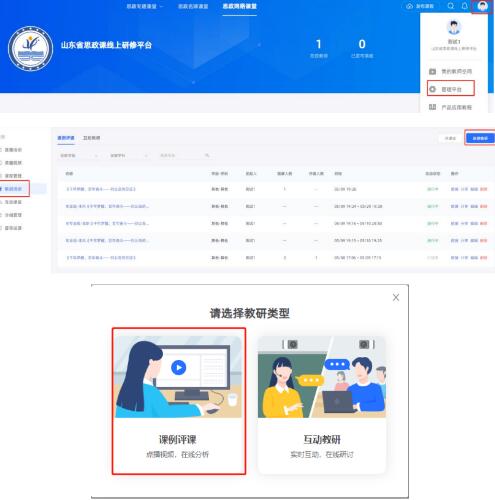Click the cloud upload icon in header

point(409,6)
